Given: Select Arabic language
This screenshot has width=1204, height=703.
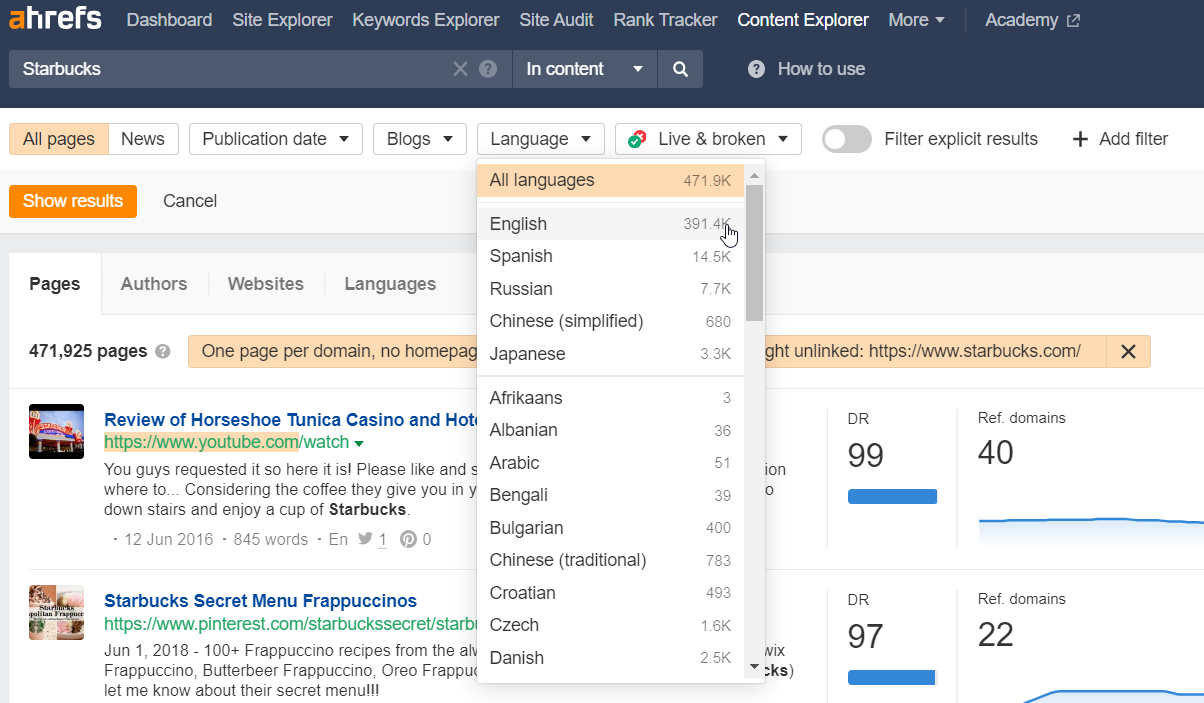Looking at the screenshot, I should click(611, 463).
